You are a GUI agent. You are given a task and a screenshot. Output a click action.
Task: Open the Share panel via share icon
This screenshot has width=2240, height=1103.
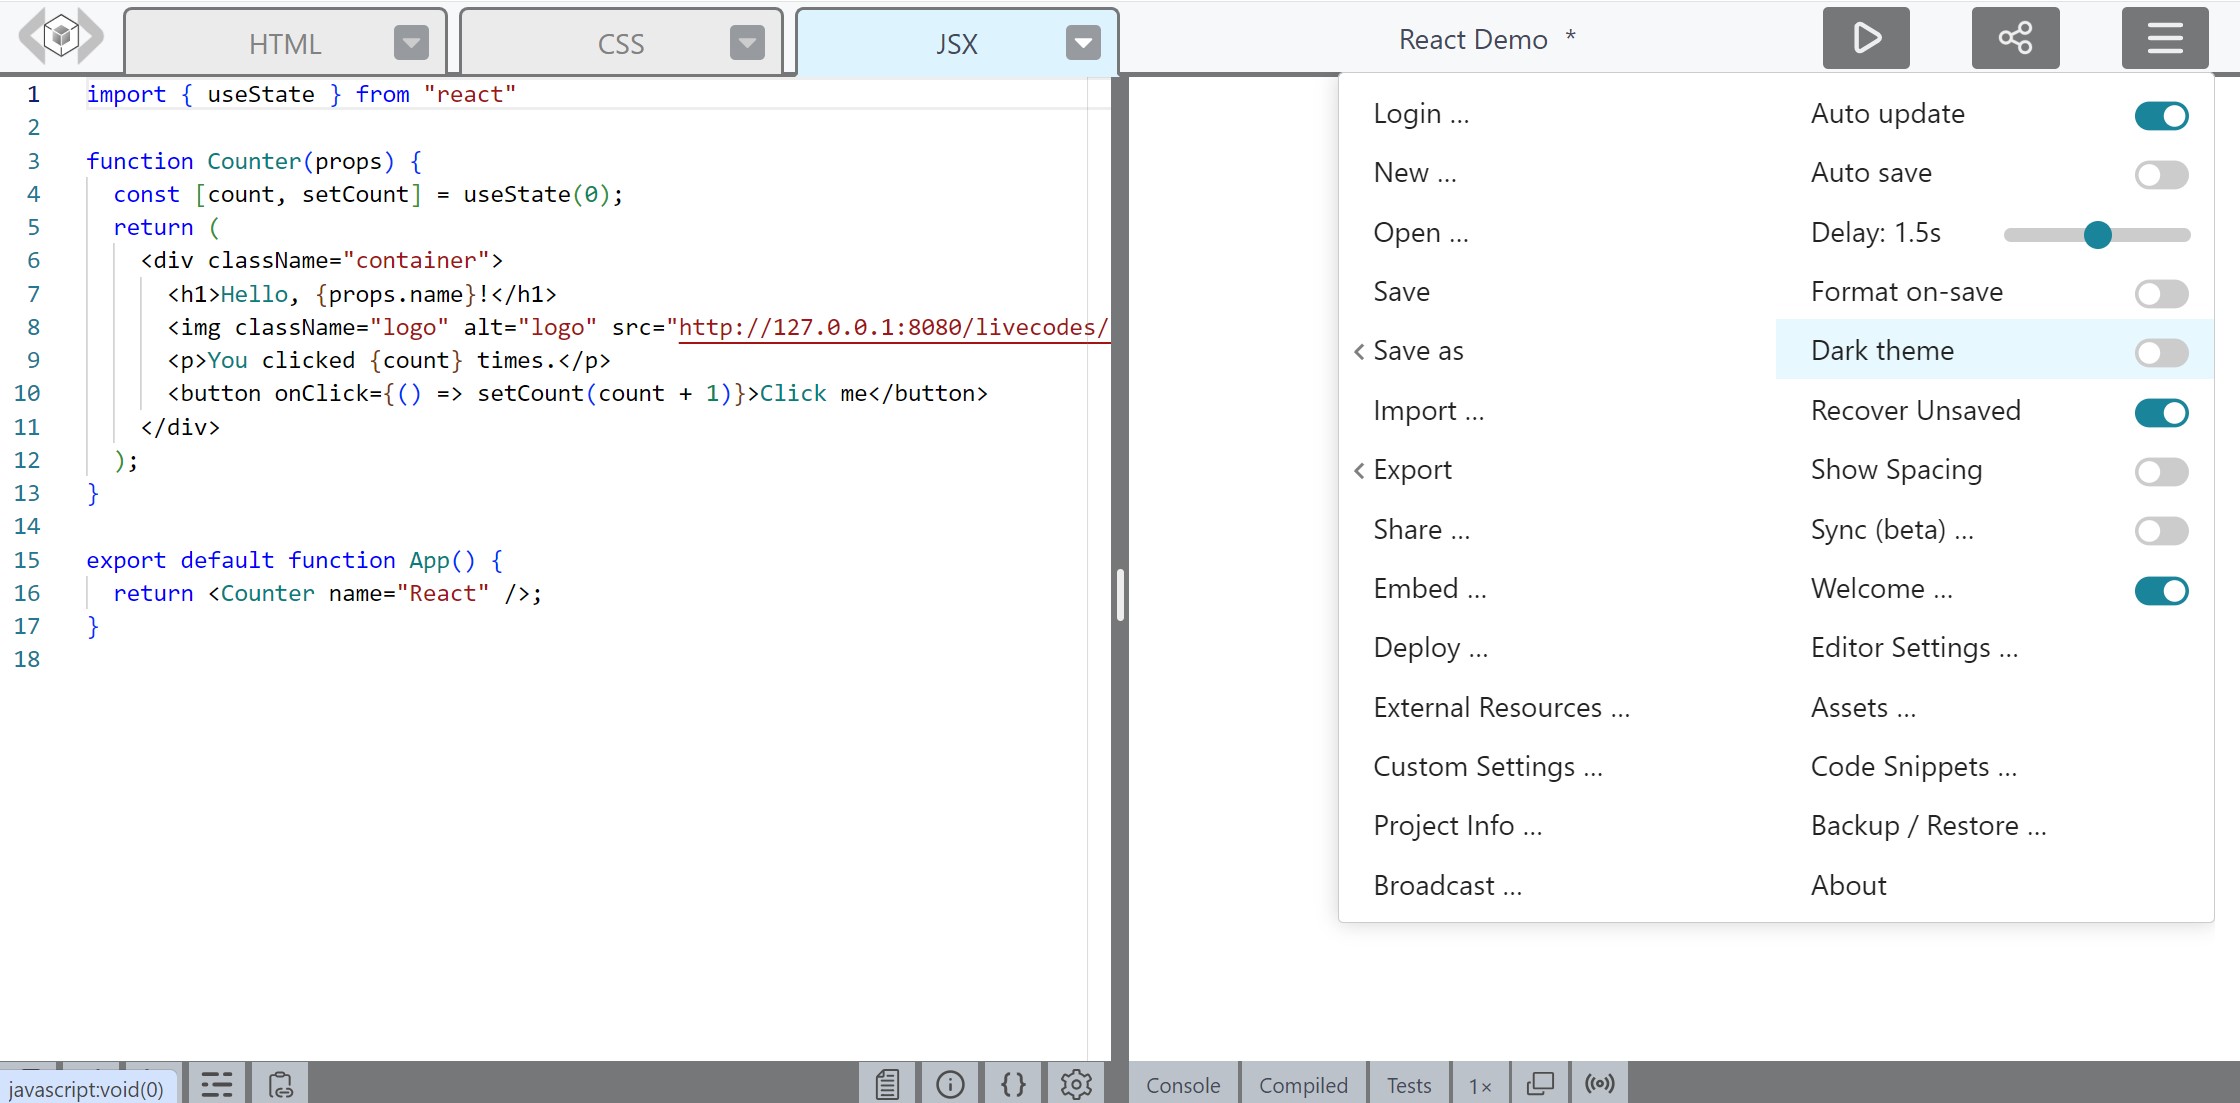pos(2015,38)
